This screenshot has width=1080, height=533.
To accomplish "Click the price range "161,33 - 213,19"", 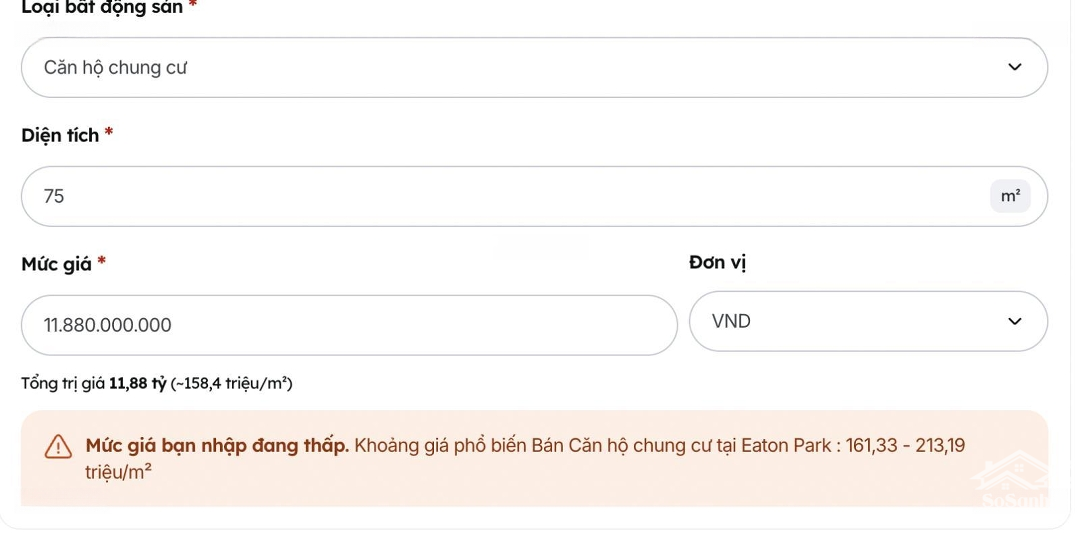I will tap(906, 446).
